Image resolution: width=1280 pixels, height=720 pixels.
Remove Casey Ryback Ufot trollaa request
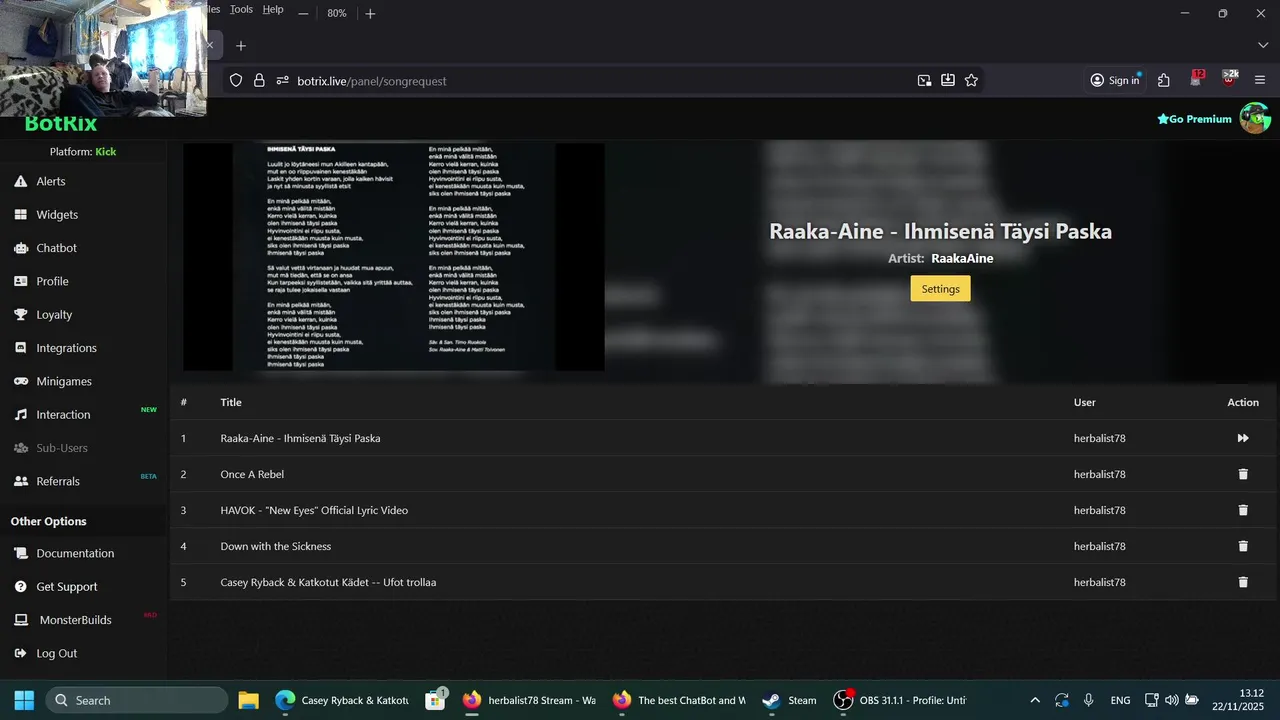click(1243, 582)
